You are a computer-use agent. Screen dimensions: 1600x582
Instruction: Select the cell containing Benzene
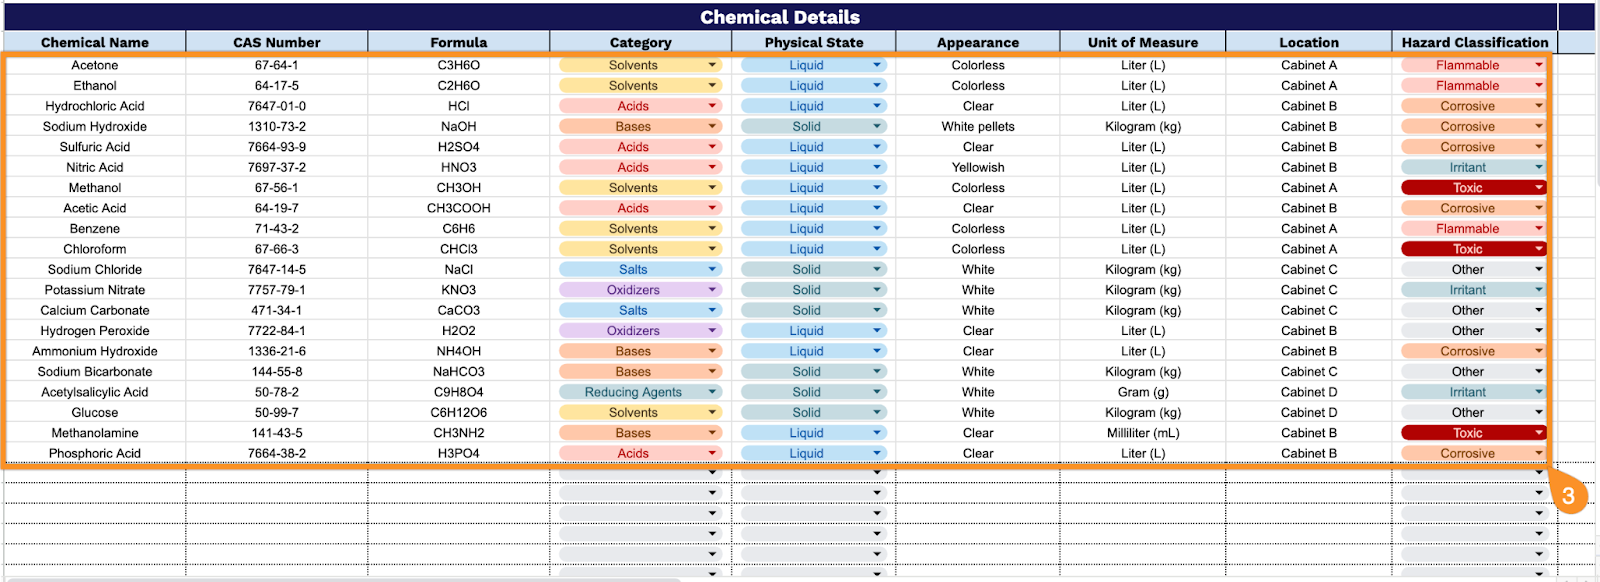[x=94, y=228]
